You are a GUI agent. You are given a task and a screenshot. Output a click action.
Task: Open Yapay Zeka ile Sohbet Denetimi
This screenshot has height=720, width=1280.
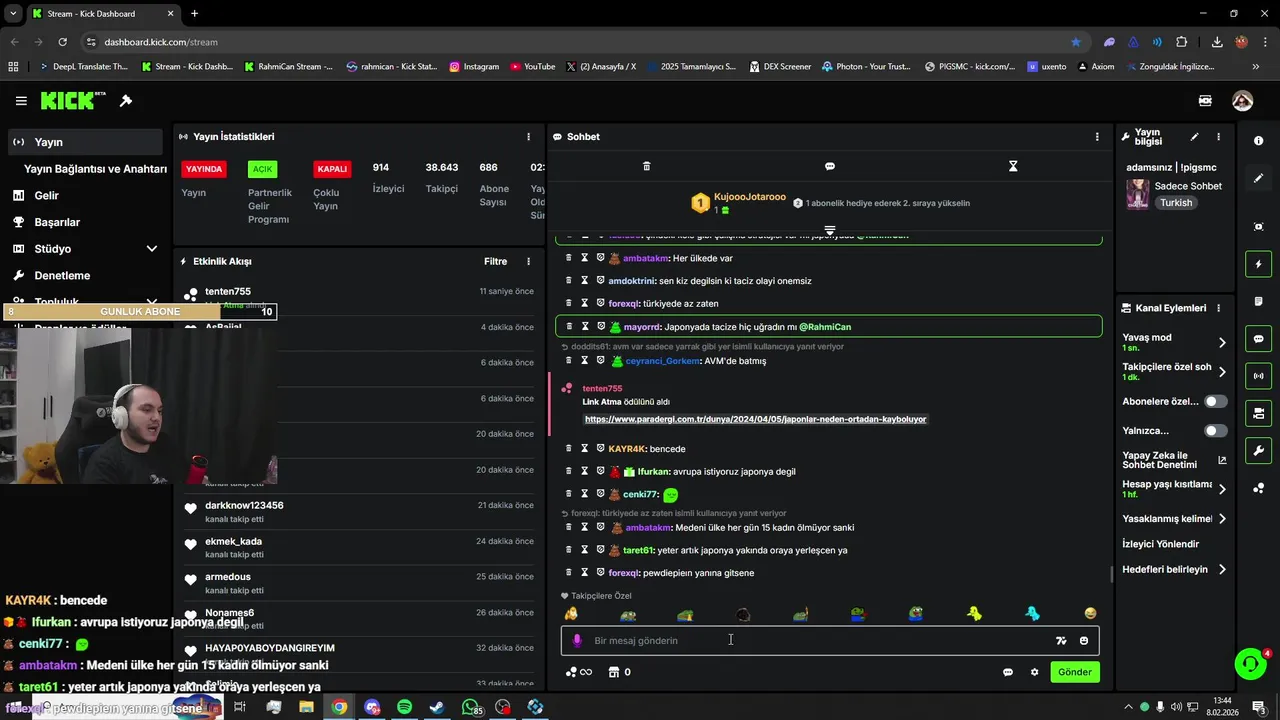[x=1174, y=460]
